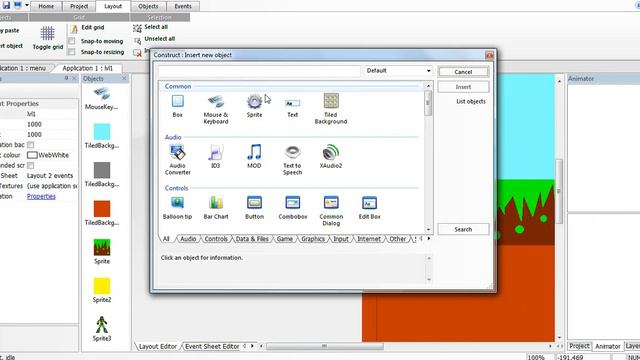This screenshot has width=640, height=360.
Task: Select the XAudio2 object
Action: (x=331, y=157)
